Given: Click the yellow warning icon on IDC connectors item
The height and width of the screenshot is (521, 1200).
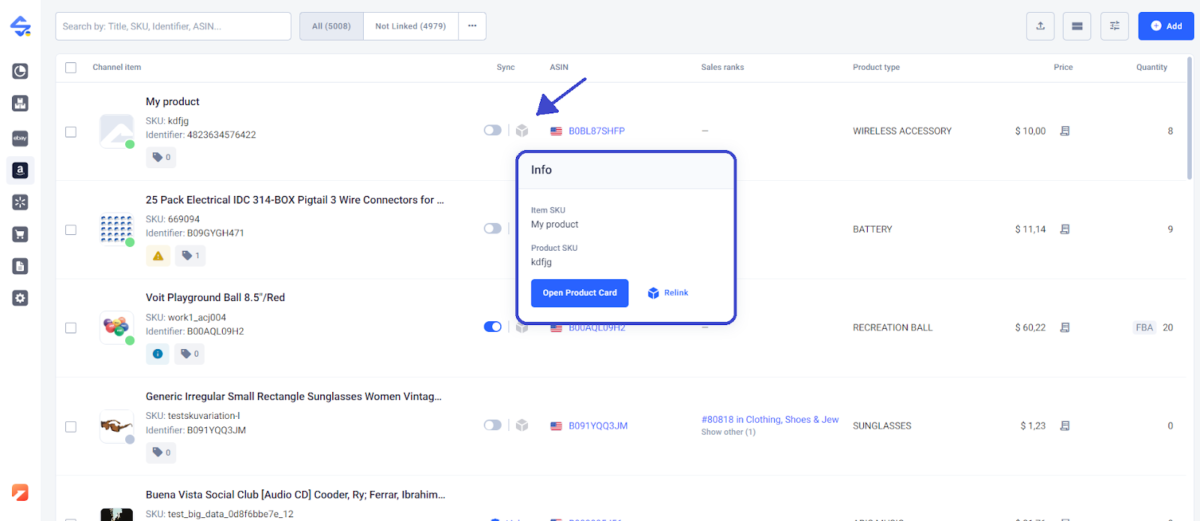Looking at the screenshot, I should point(157,256).
